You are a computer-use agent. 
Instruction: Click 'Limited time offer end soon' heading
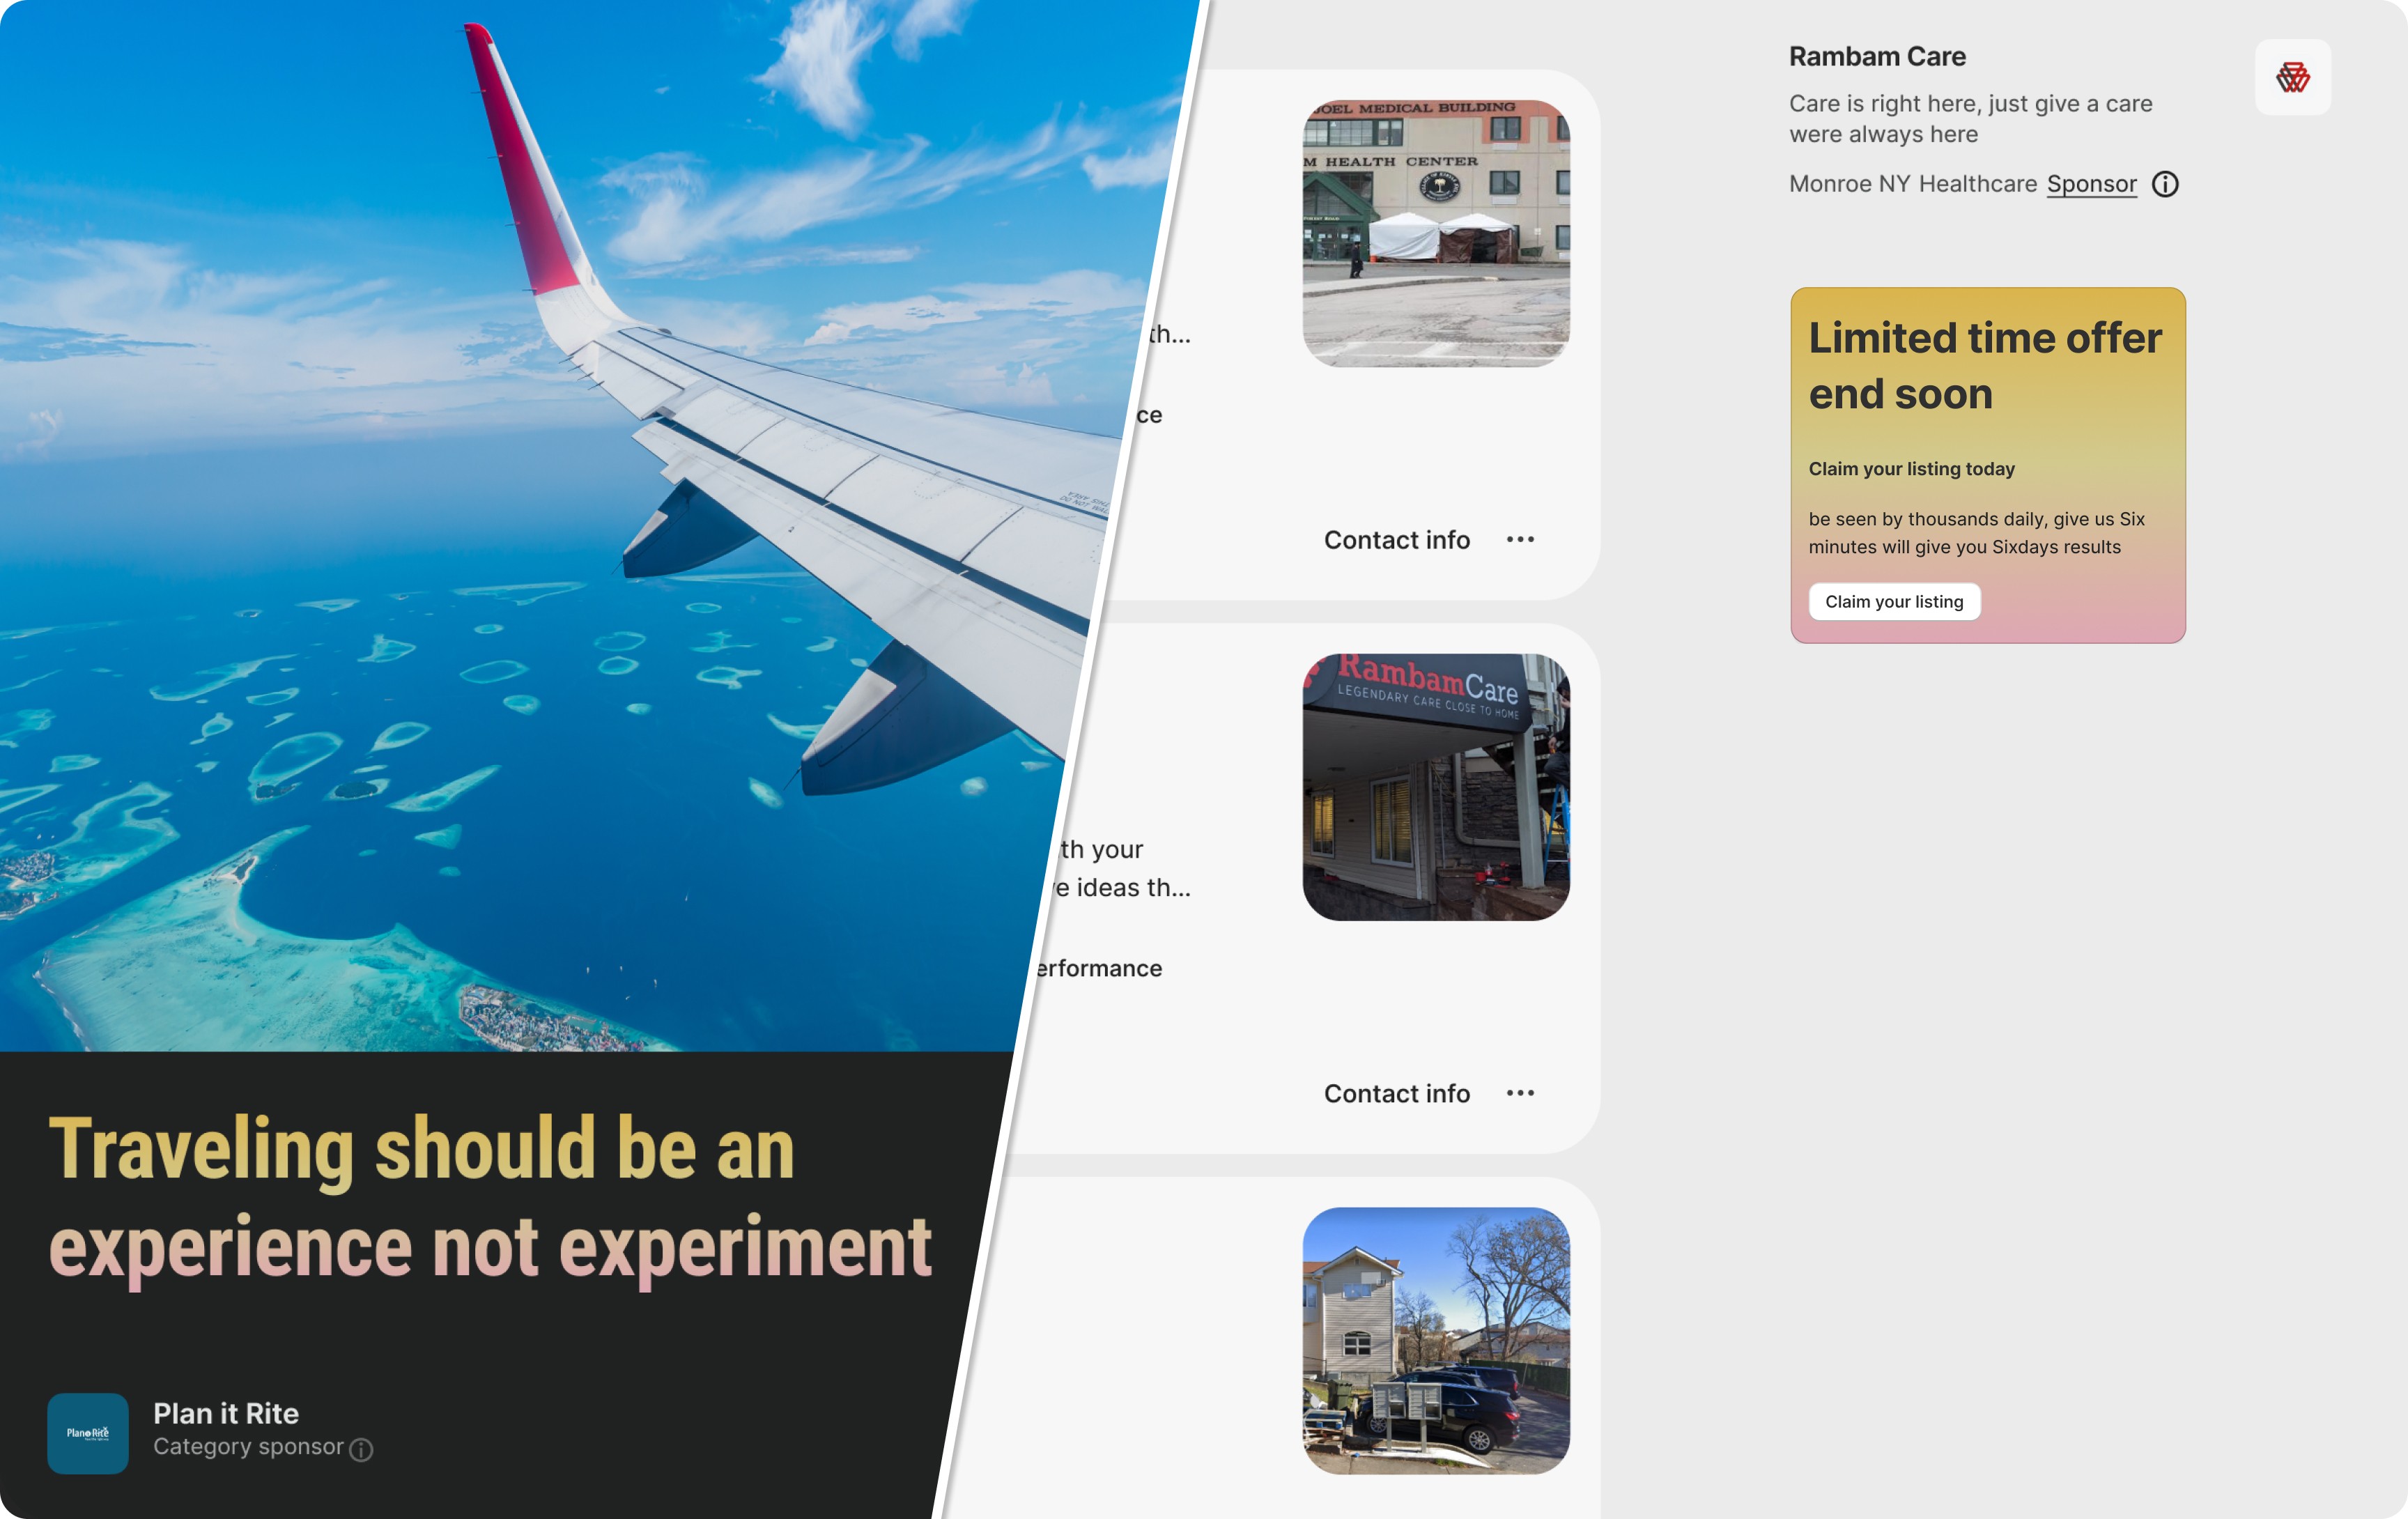pos(1985,366)
